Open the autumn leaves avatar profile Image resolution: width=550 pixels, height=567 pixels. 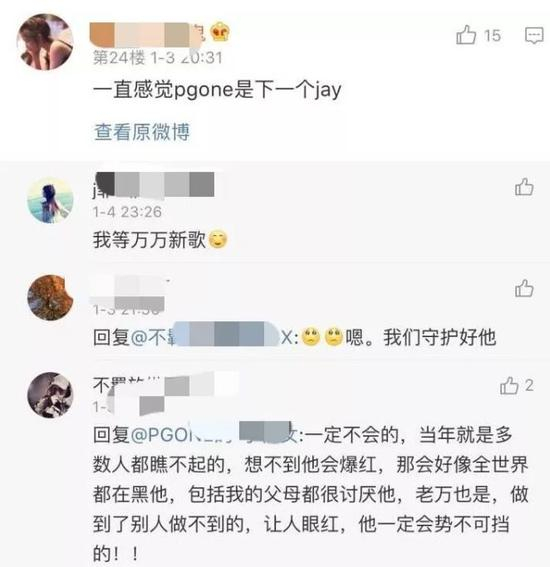[x=50, y=298]
